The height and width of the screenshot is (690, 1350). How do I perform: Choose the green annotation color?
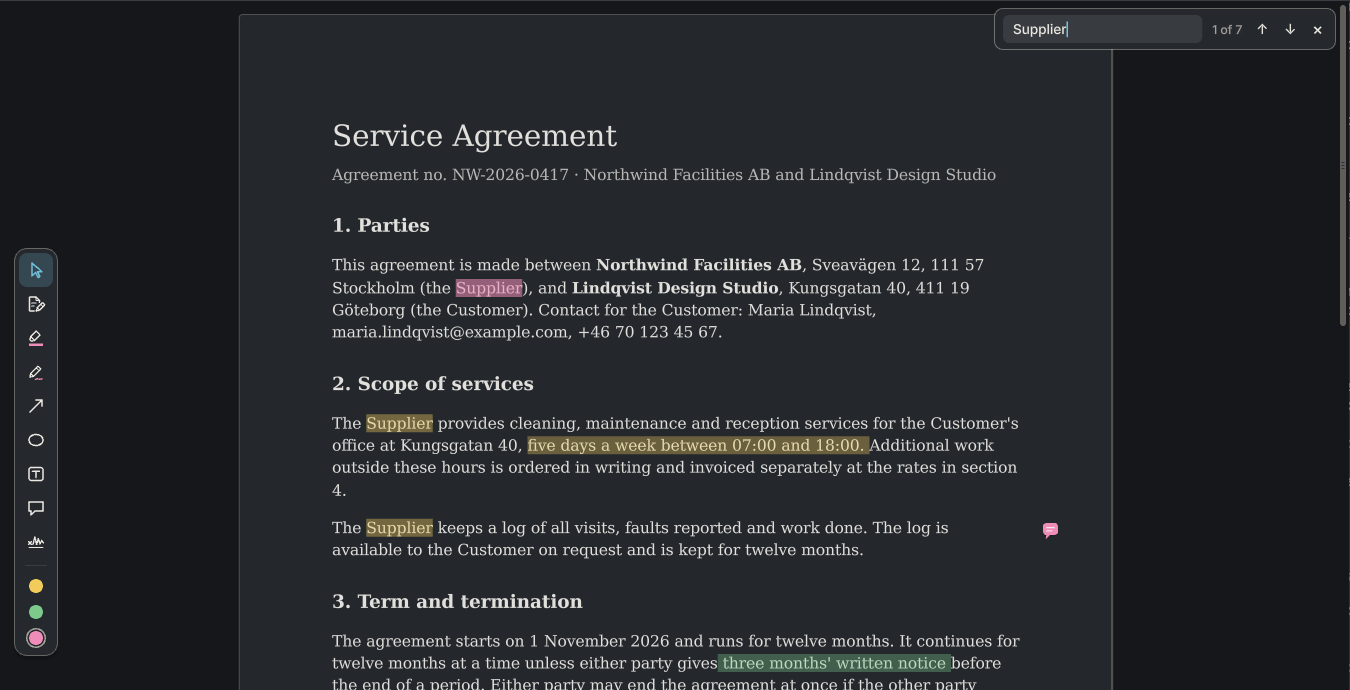[36, 612]
